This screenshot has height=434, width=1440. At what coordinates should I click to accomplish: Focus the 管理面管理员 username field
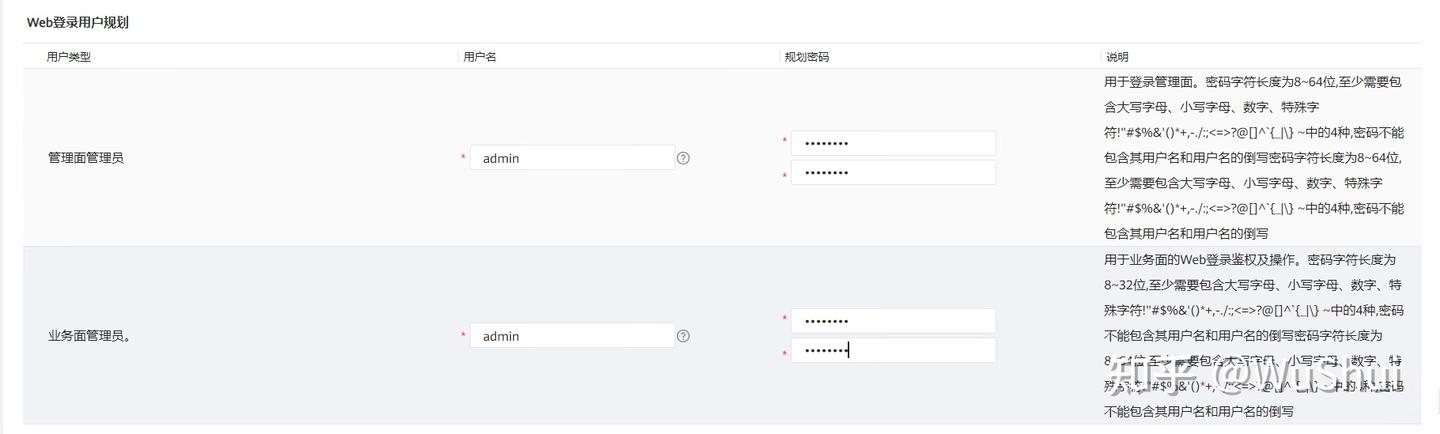click(x=572, y=158)
